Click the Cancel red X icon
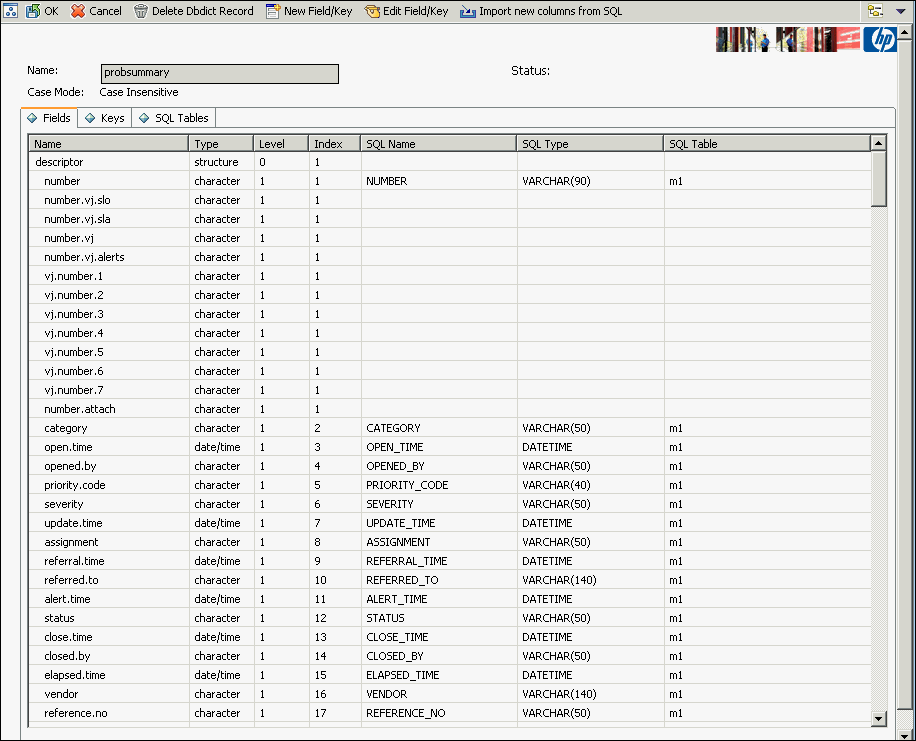Image resolution: width=916 pixels, height=741 pixels. tap(80, 11)
